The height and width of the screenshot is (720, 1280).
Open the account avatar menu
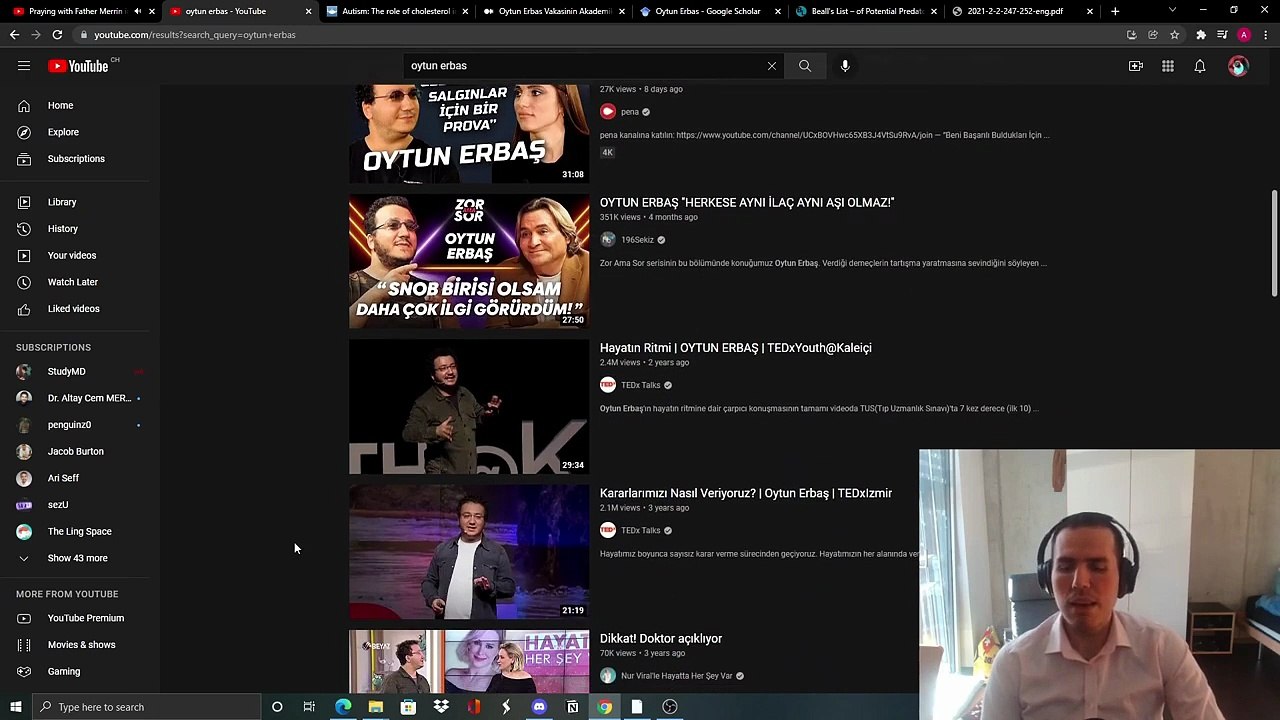pyautogui.click(x=1239, y=66)
